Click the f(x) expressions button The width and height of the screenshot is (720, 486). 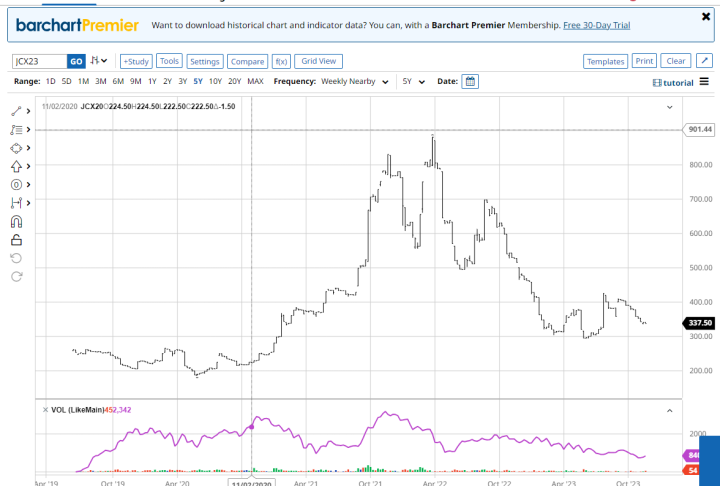(x=281, y=61)
